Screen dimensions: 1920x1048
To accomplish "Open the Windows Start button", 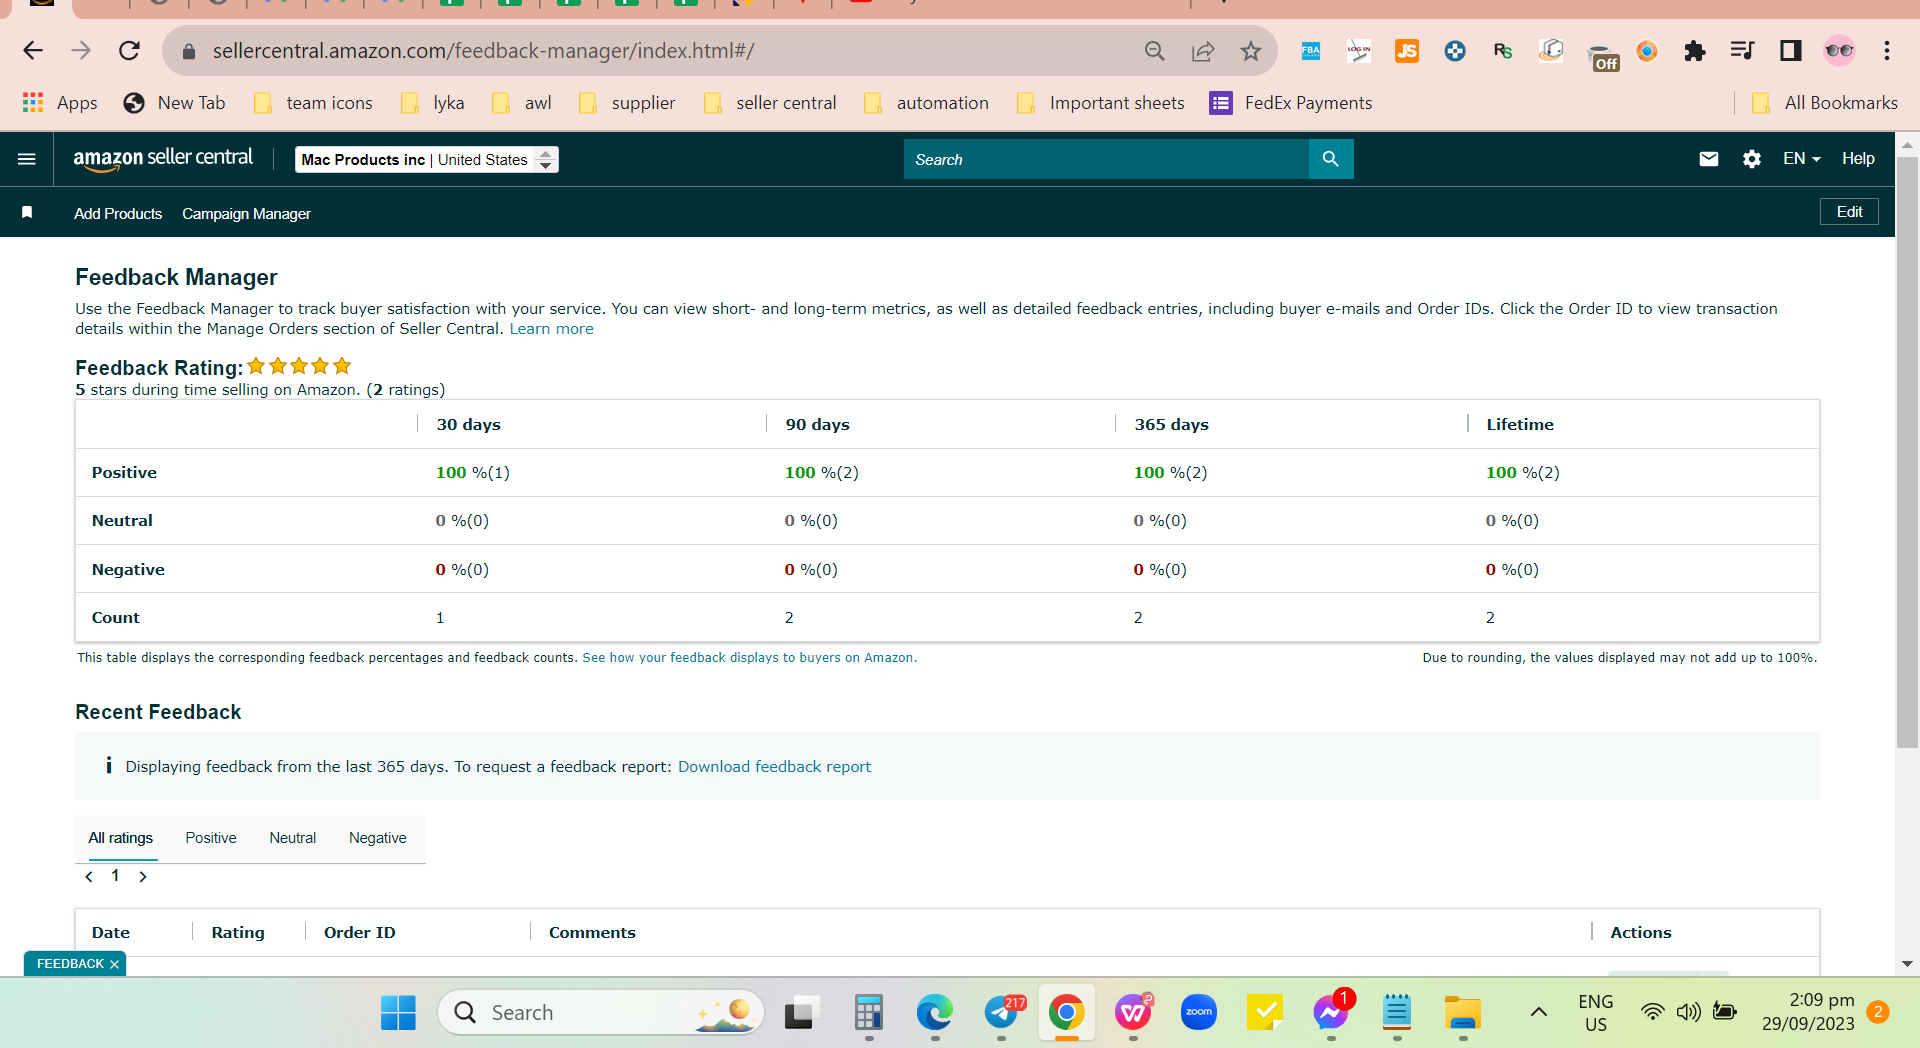I will click(398, 1013).
